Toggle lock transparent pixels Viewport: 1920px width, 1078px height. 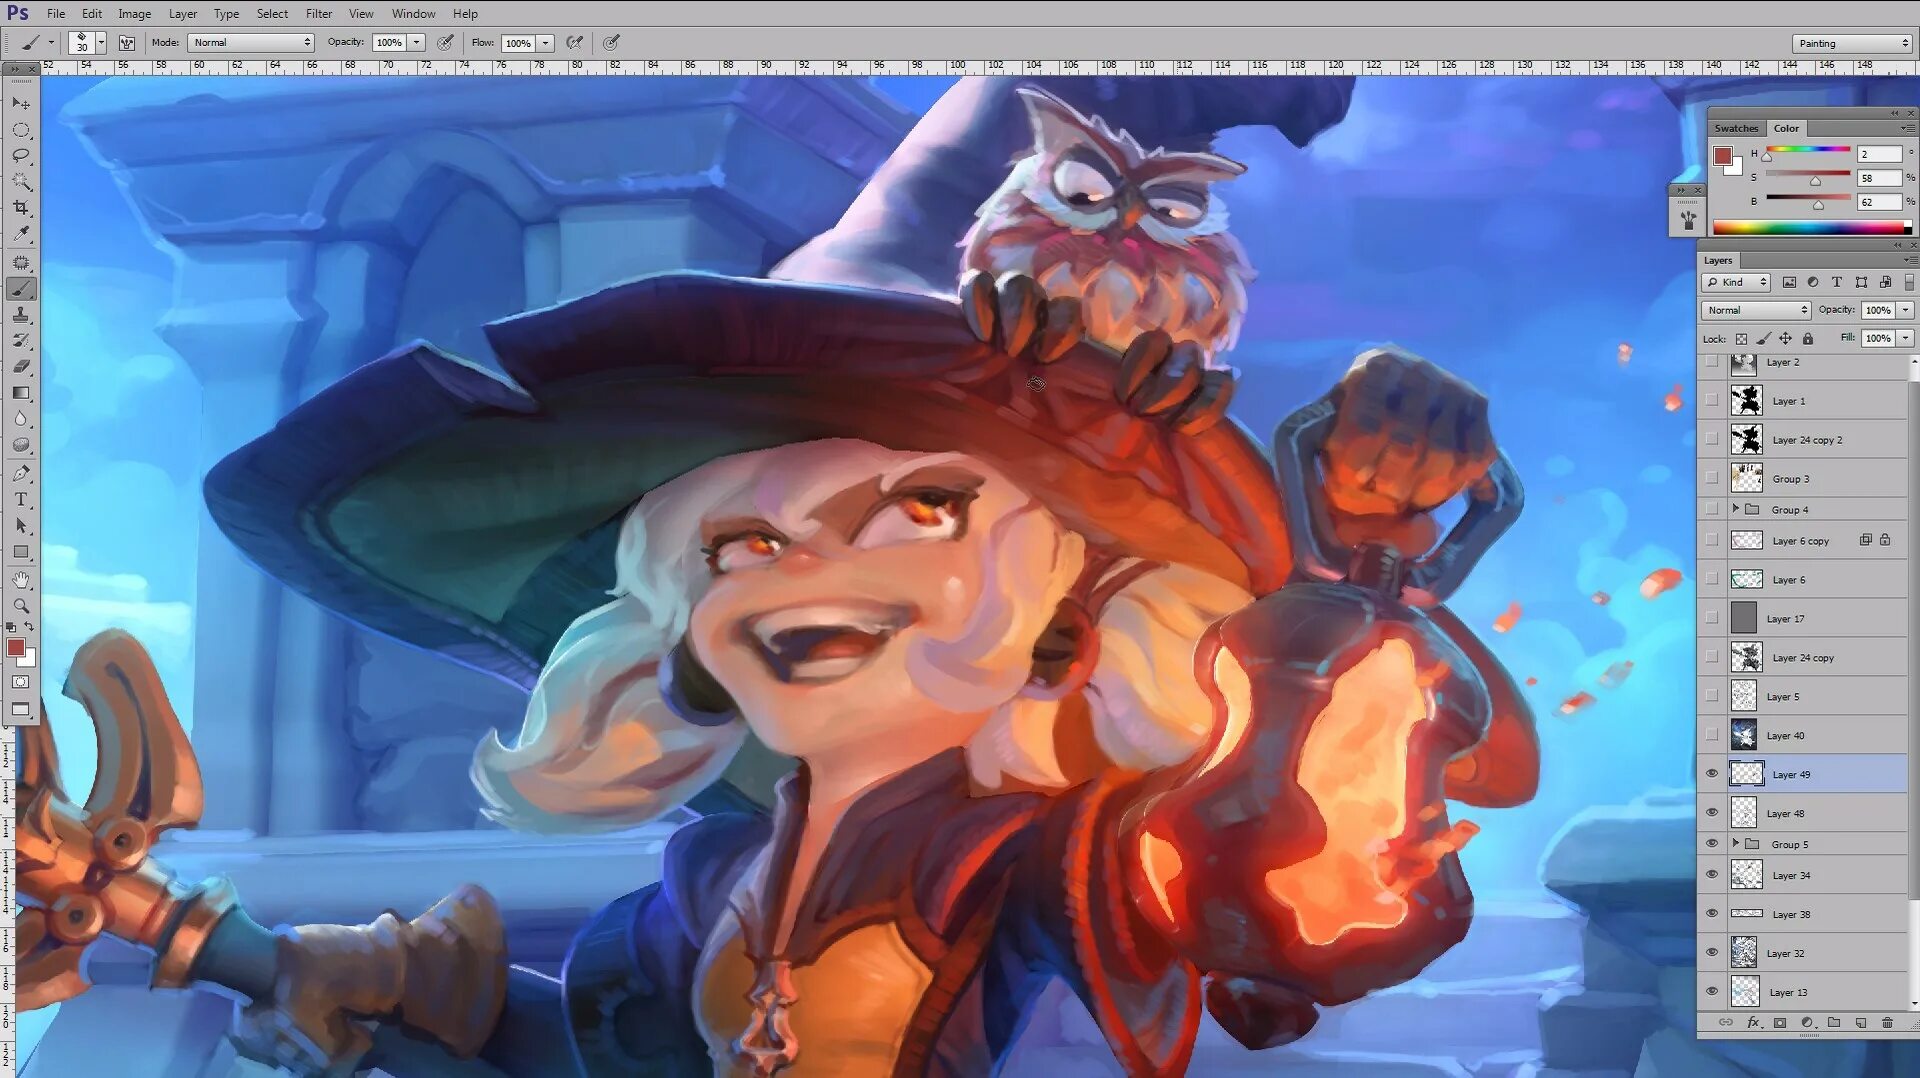1741,339
